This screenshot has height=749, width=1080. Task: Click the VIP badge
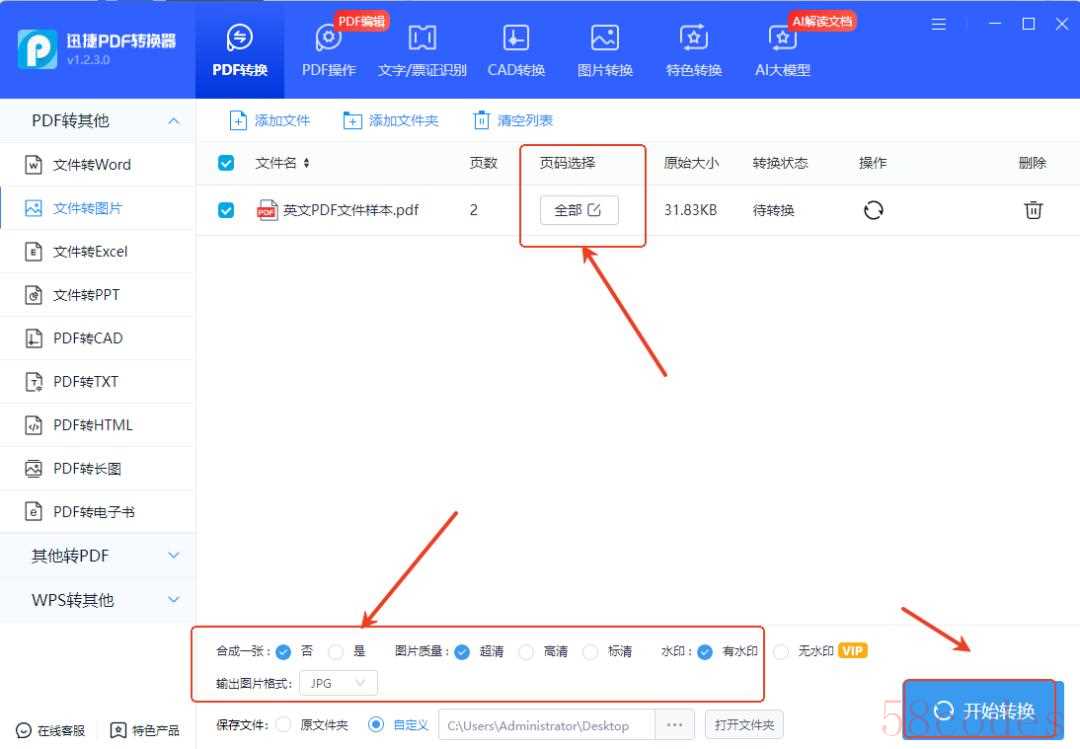[x=852, y=651]
